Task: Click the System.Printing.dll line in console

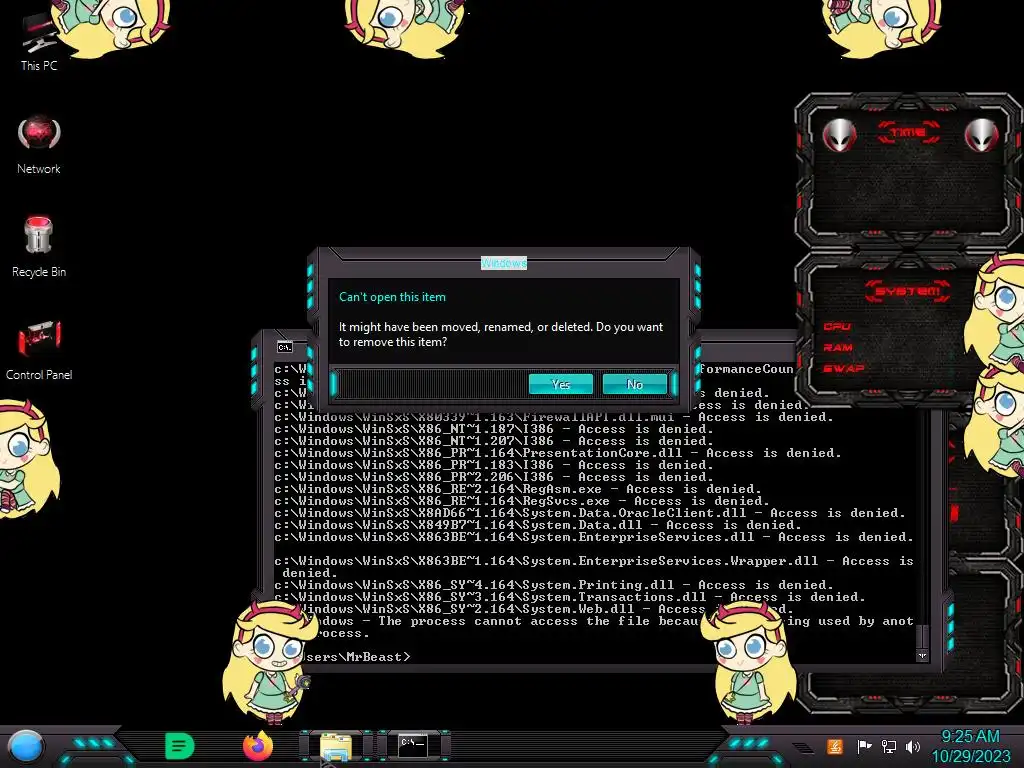Action: [x=554, y=585]
